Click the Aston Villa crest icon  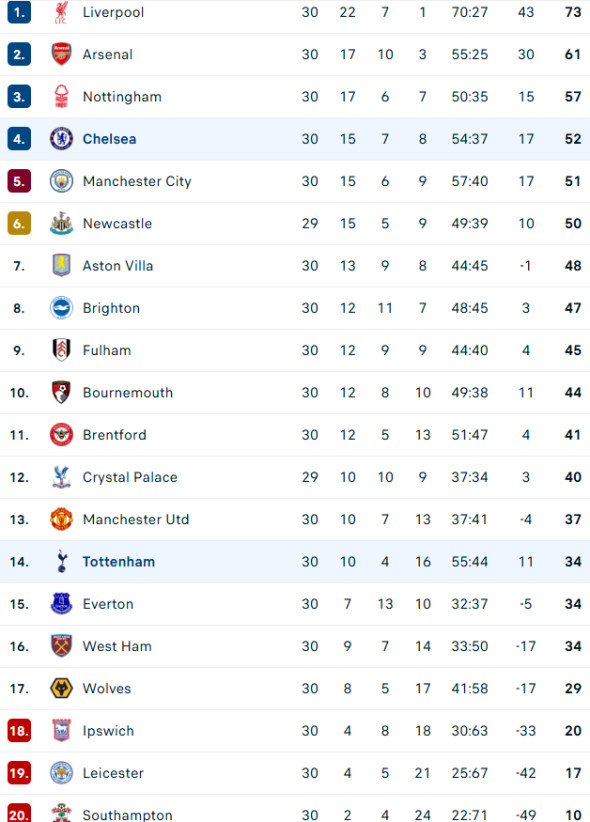point(61,265)
